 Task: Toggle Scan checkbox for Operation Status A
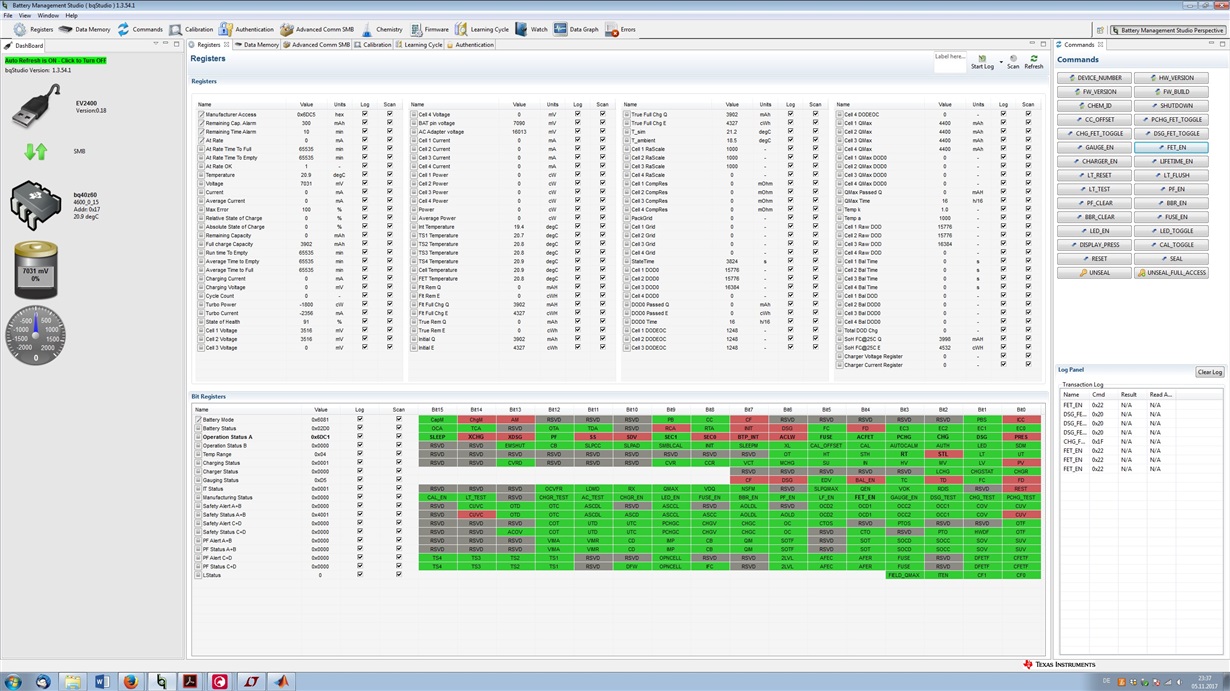398,437
